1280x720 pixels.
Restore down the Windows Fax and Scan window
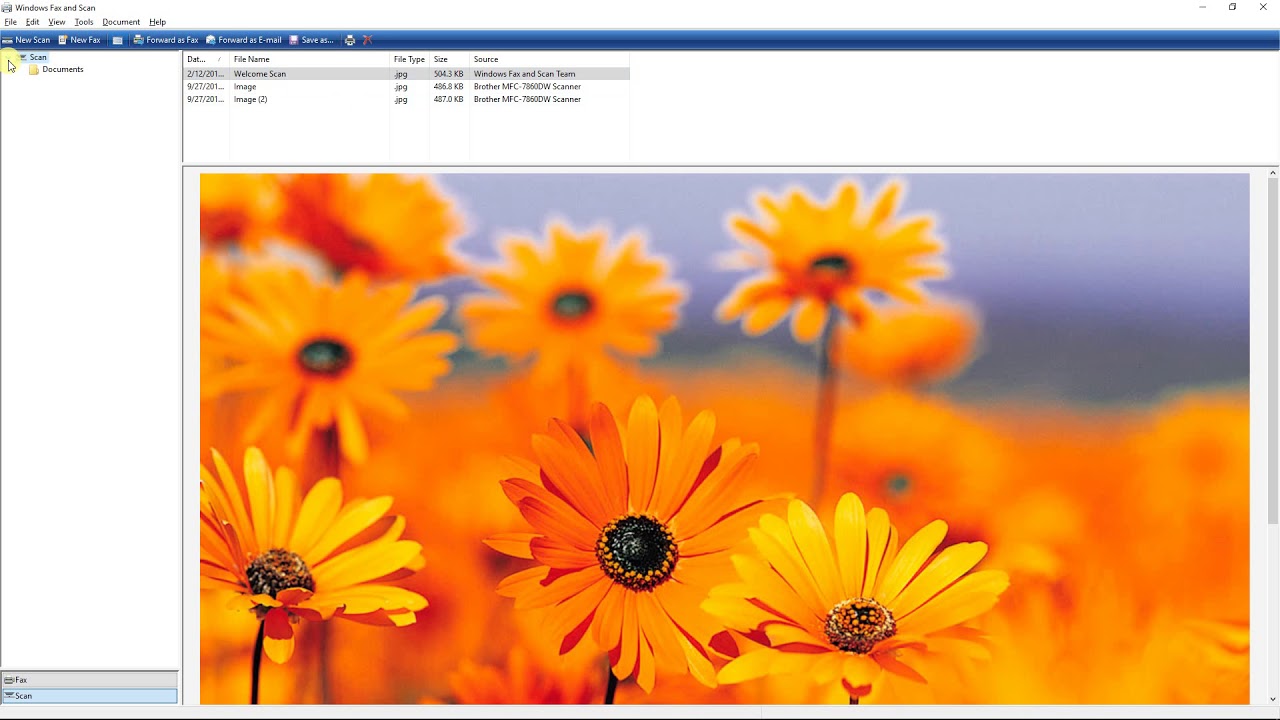(x=1233, y=7)
